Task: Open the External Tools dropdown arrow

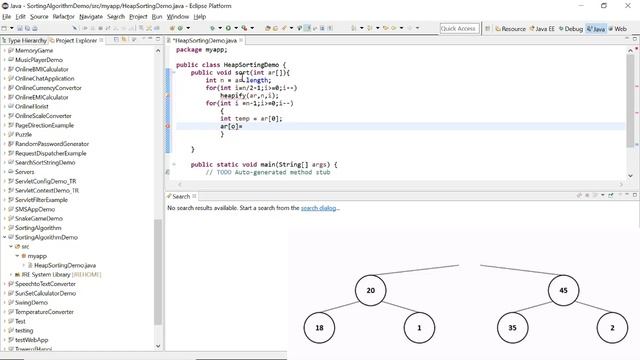Action: [x=252, y=28]
